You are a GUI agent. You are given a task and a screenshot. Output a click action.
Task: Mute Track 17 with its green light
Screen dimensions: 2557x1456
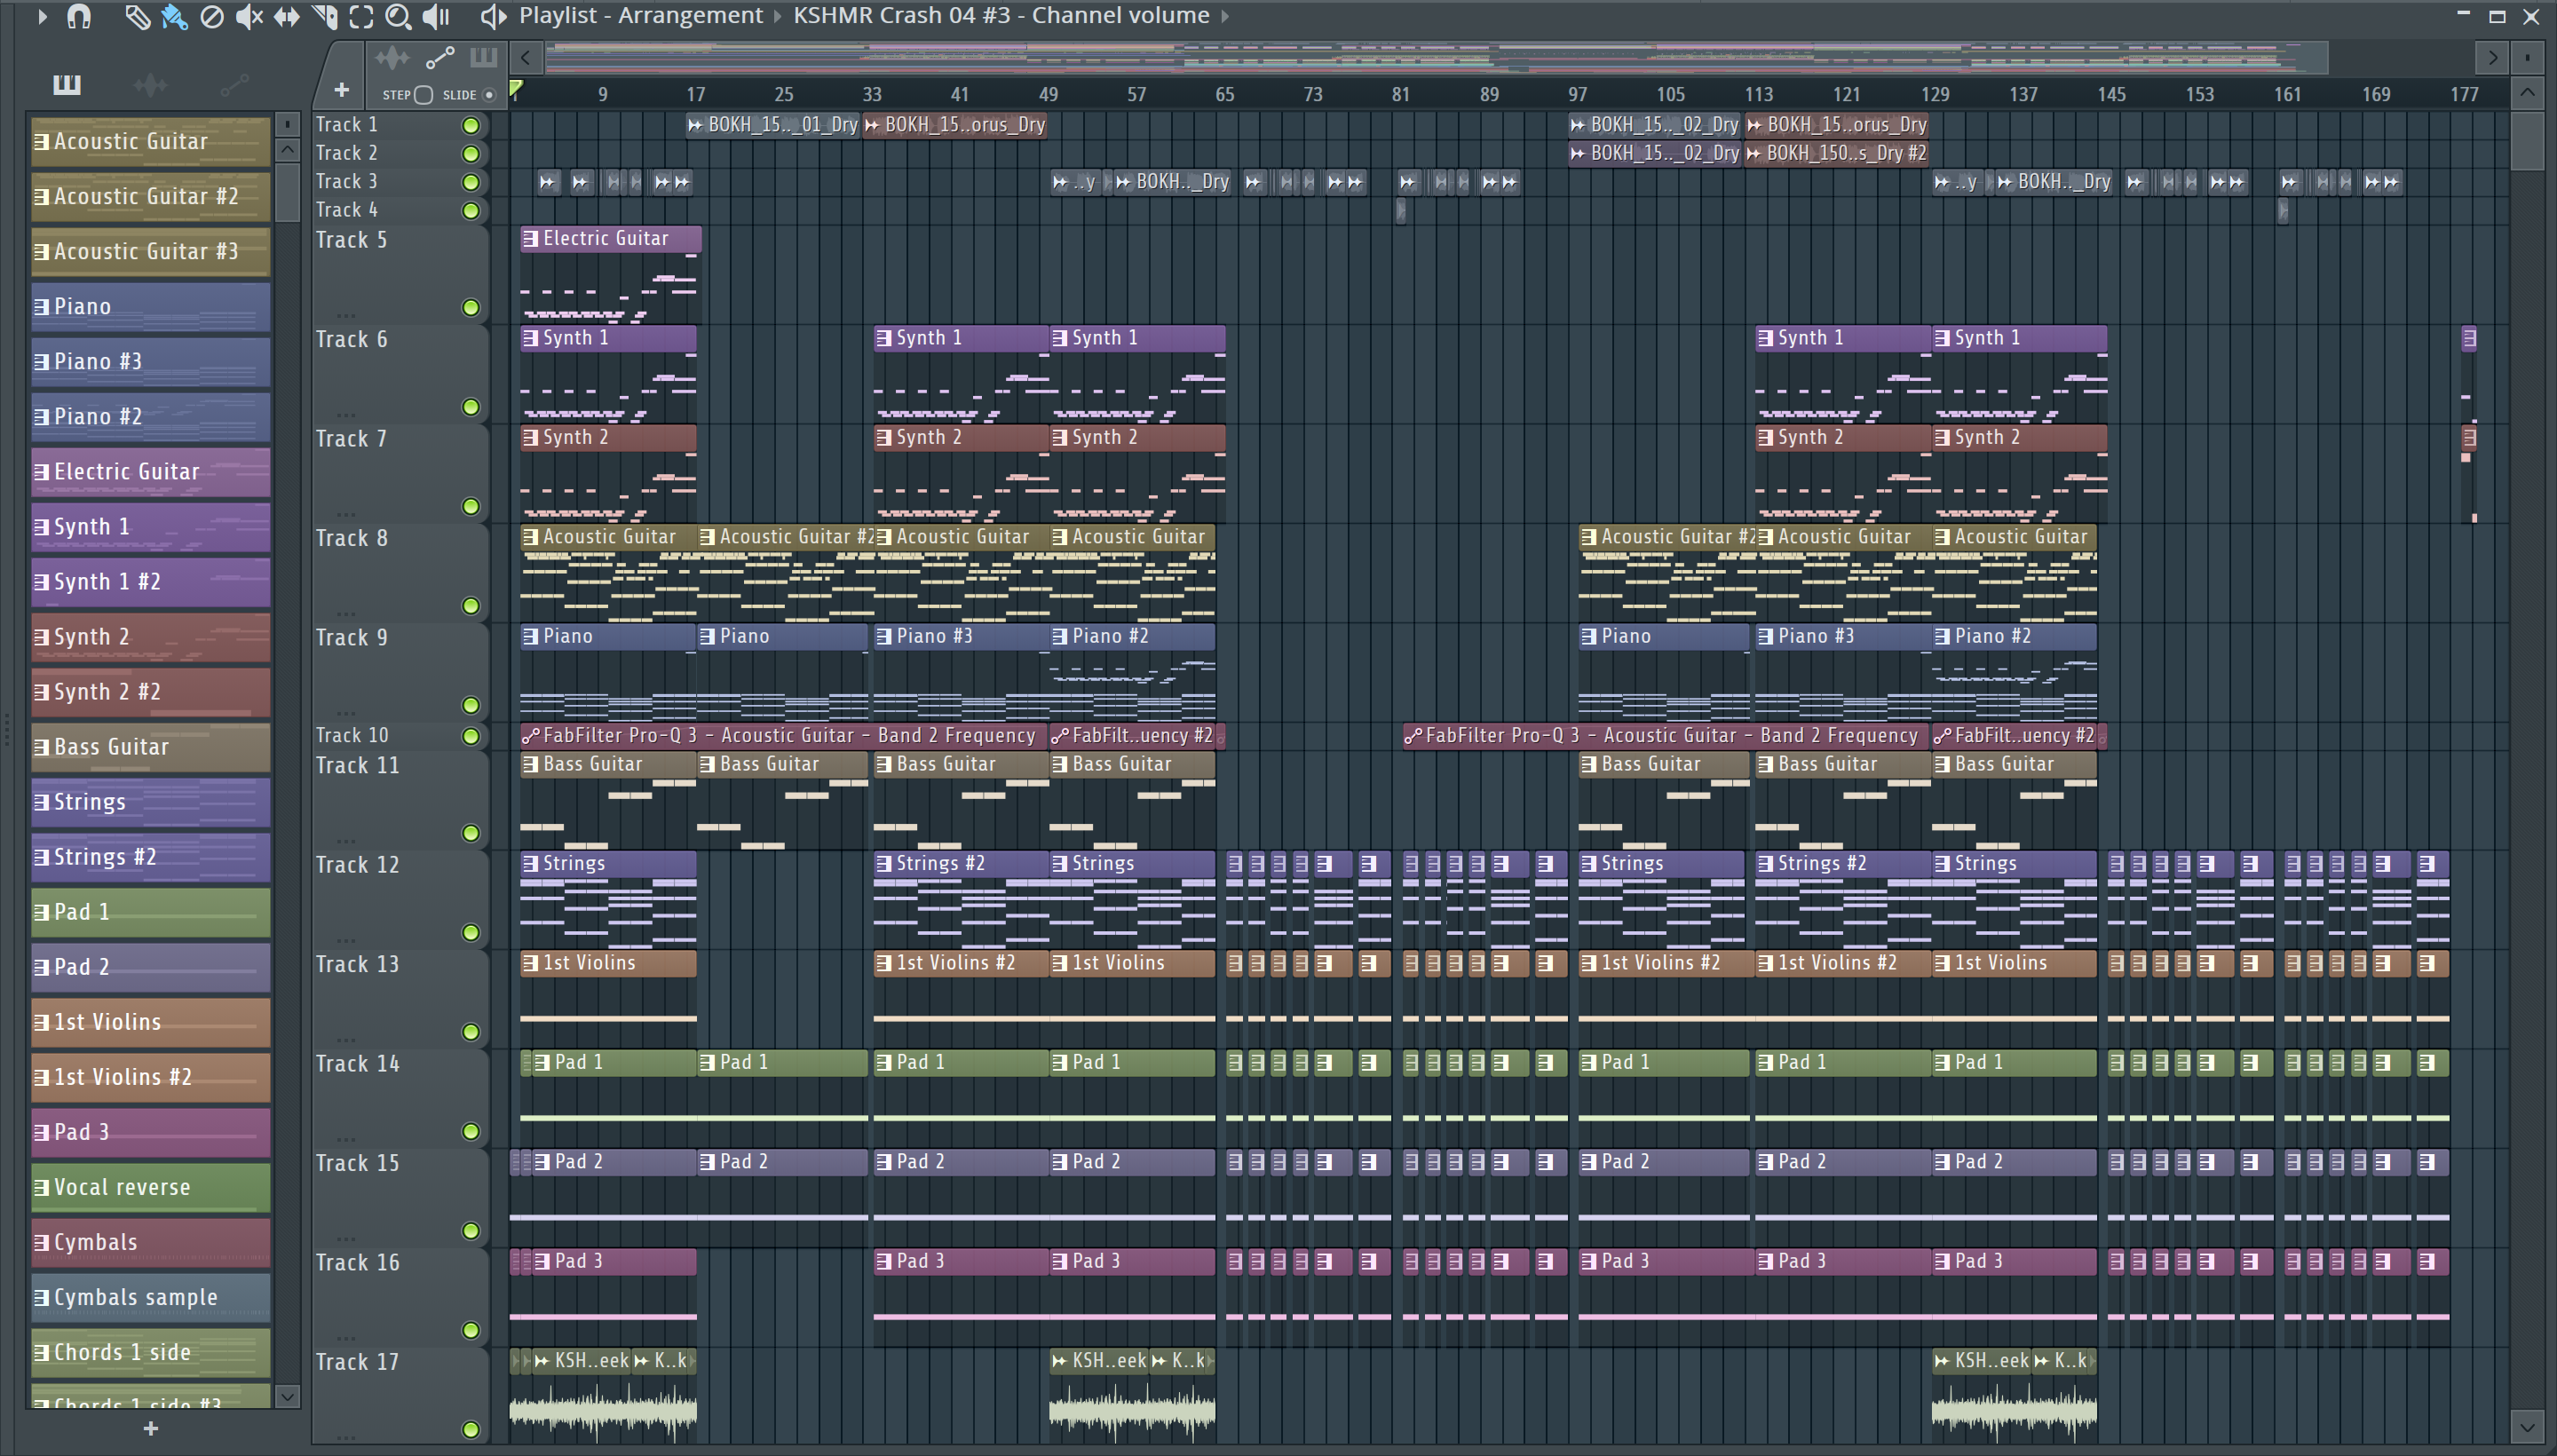click(470, 1430)
